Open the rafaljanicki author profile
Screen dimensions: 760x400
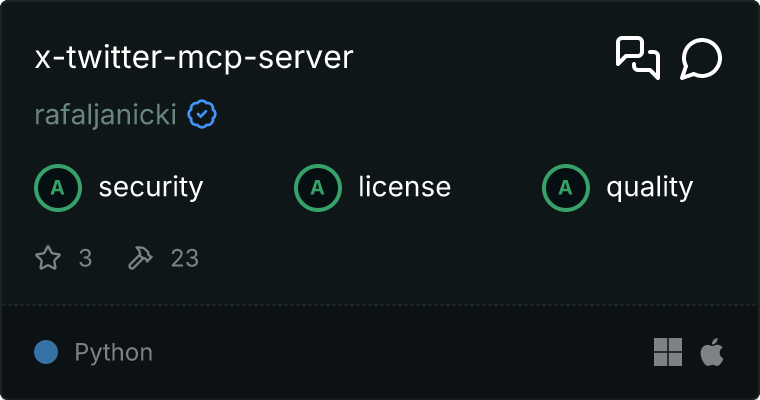[105, 115]
